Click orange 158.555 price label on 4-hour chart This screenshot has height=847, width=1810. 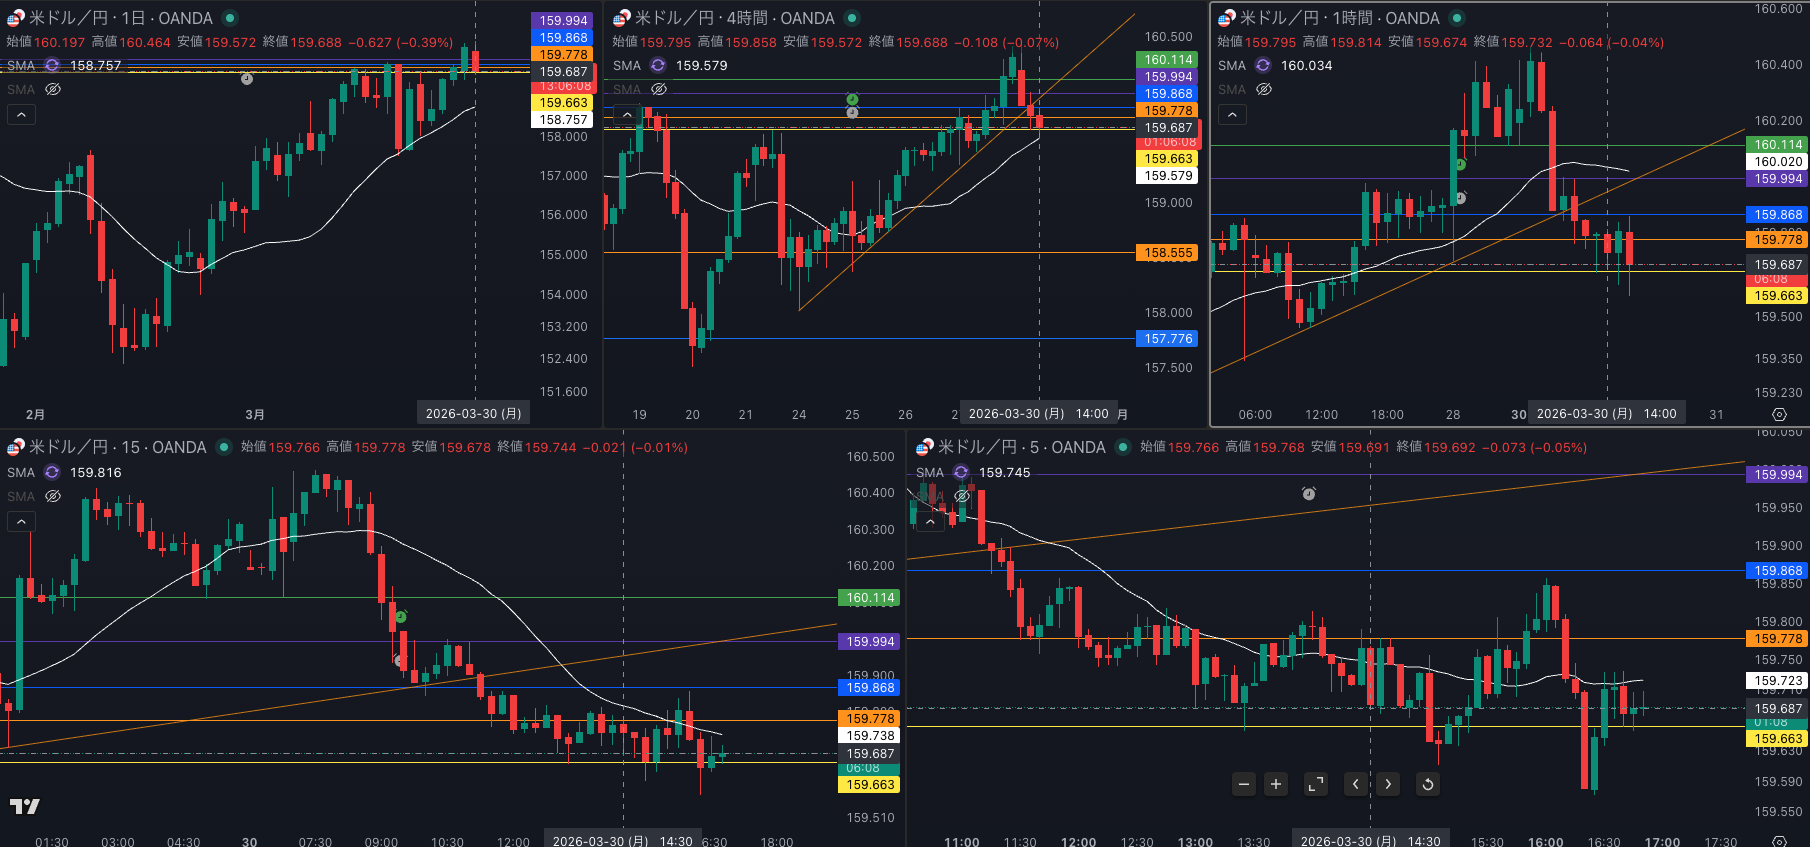coord(1167,253)
